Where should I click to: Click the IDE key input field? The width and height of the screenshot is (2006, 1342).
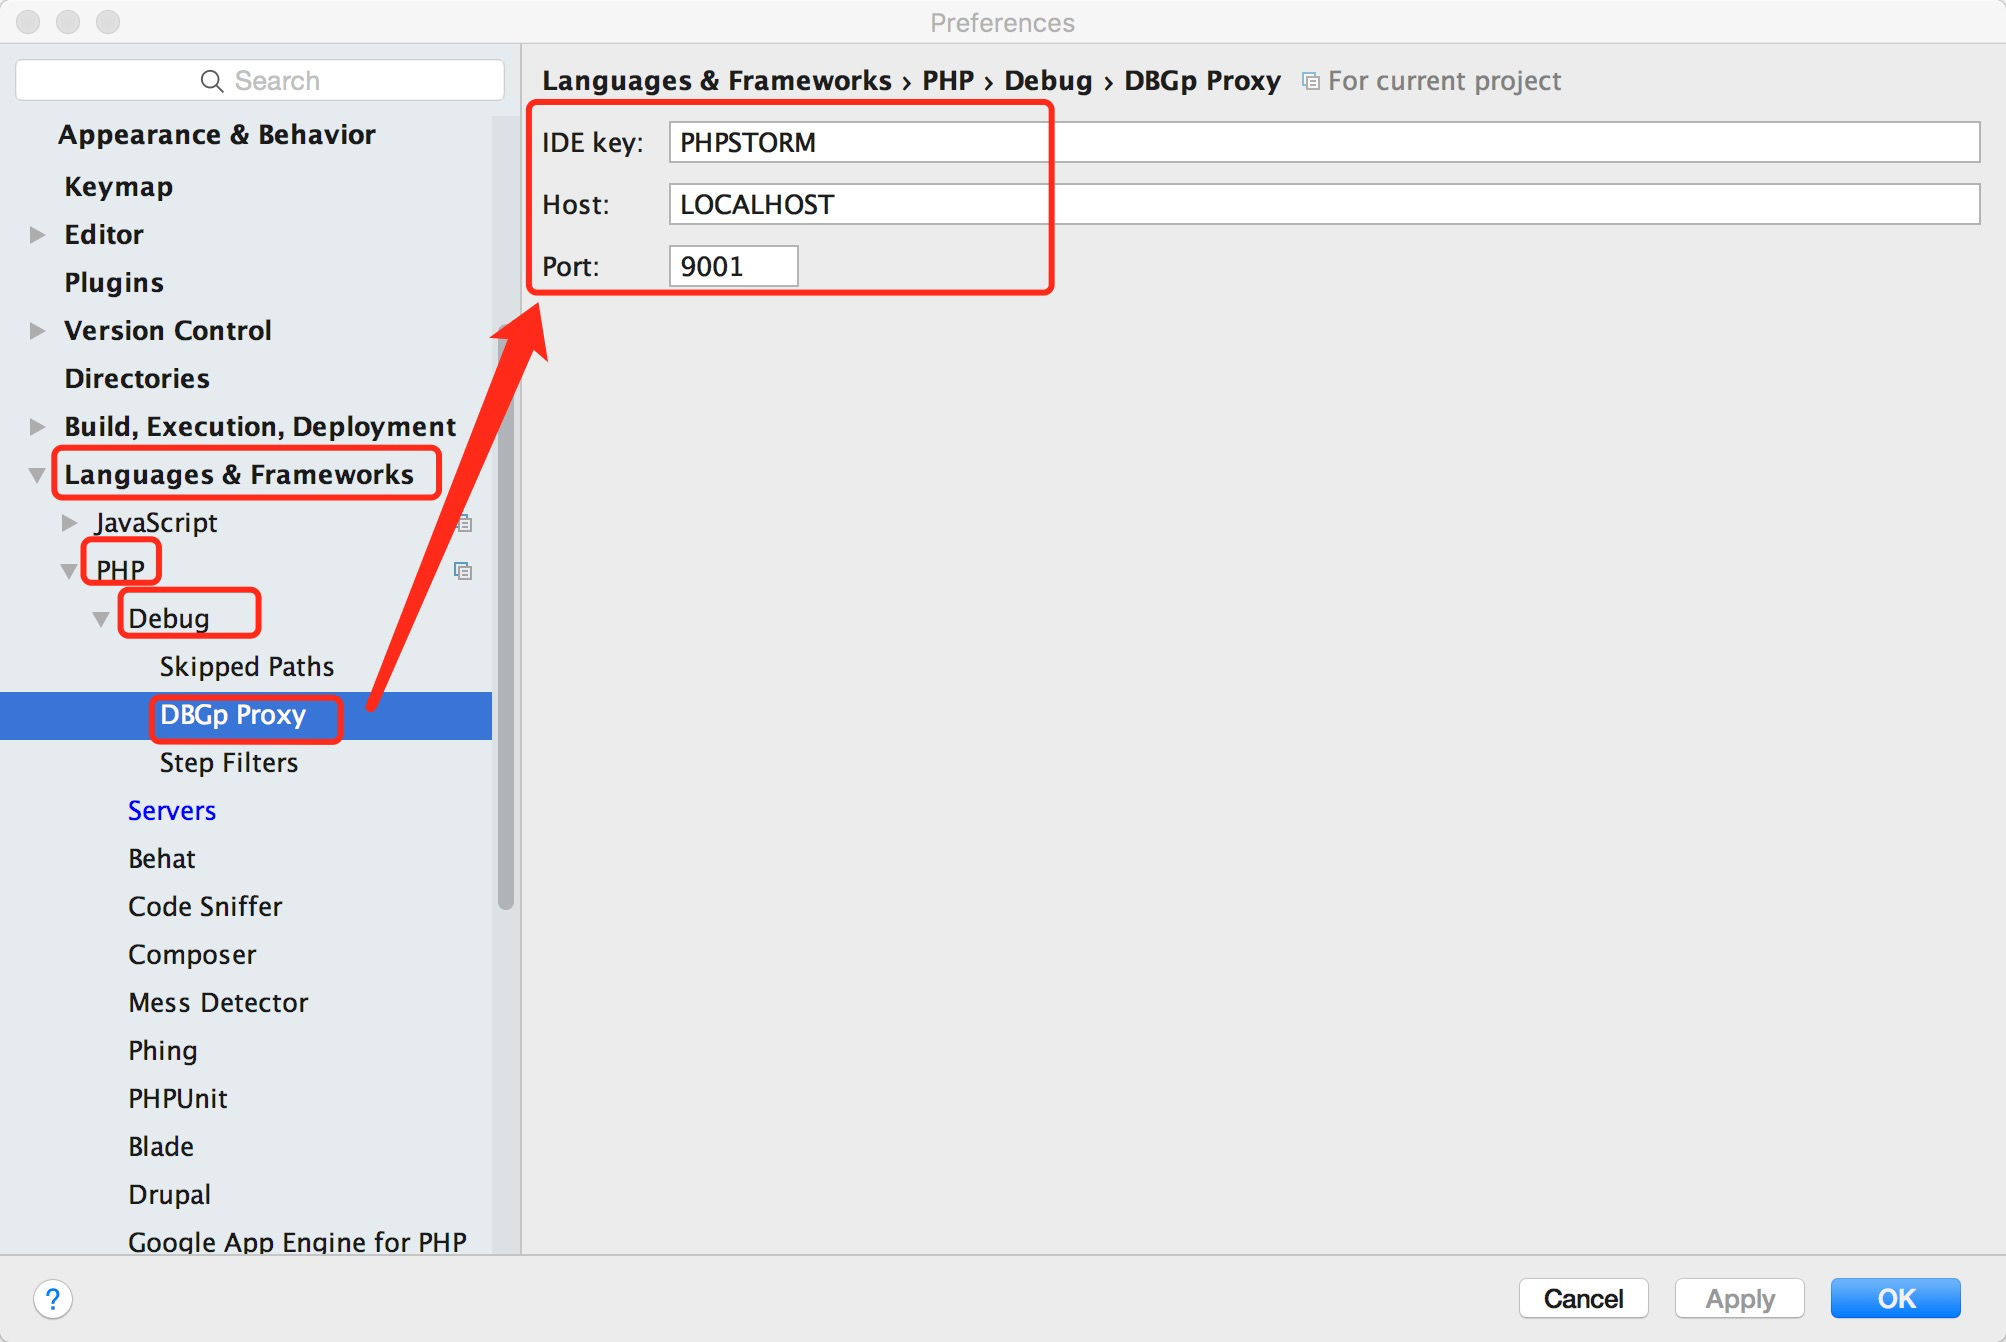coord(1324,142)
